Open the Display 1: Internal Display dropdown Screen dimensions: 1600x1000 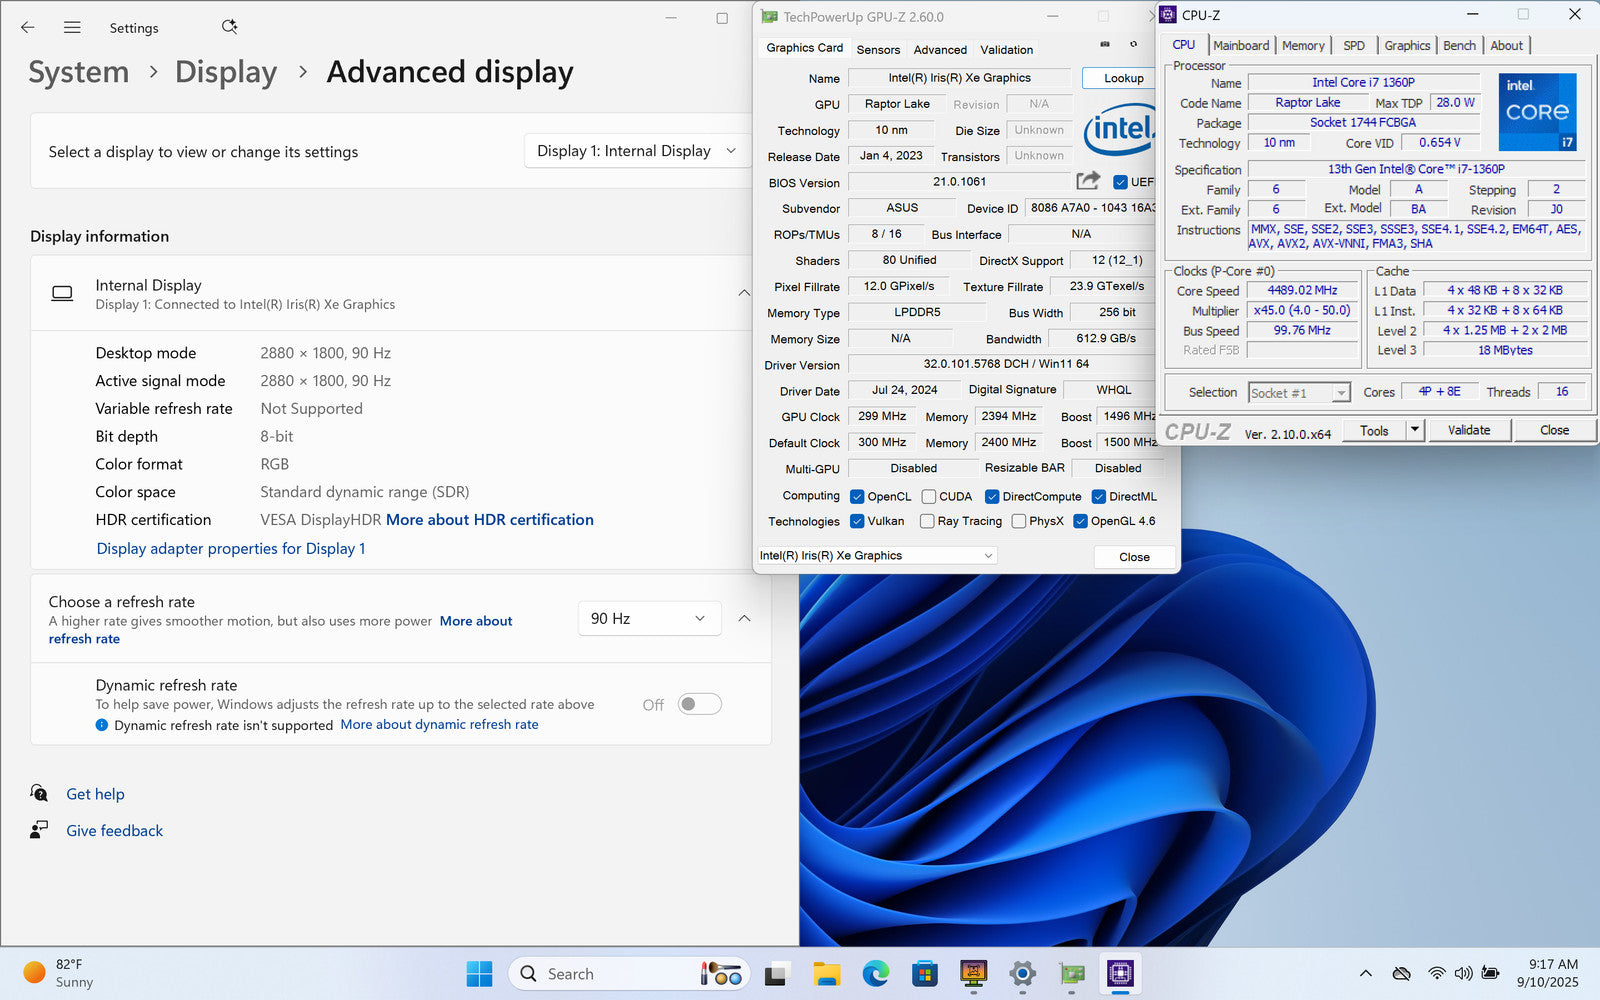click(x=637, y=151)
